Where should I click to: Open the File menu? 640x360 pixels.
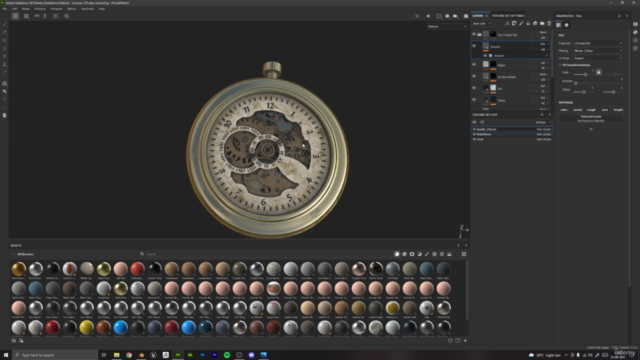tap(4, 9)
